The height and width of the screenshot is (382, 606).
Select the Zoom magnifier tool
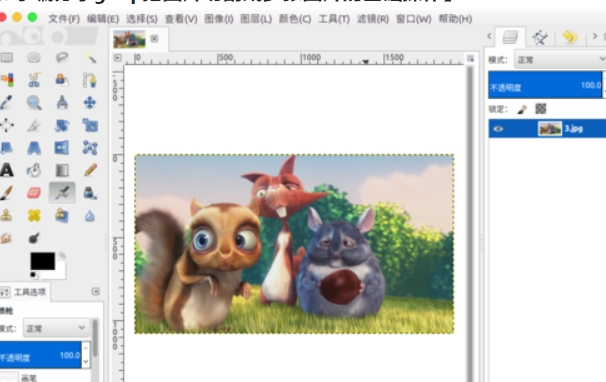[34, 103]
